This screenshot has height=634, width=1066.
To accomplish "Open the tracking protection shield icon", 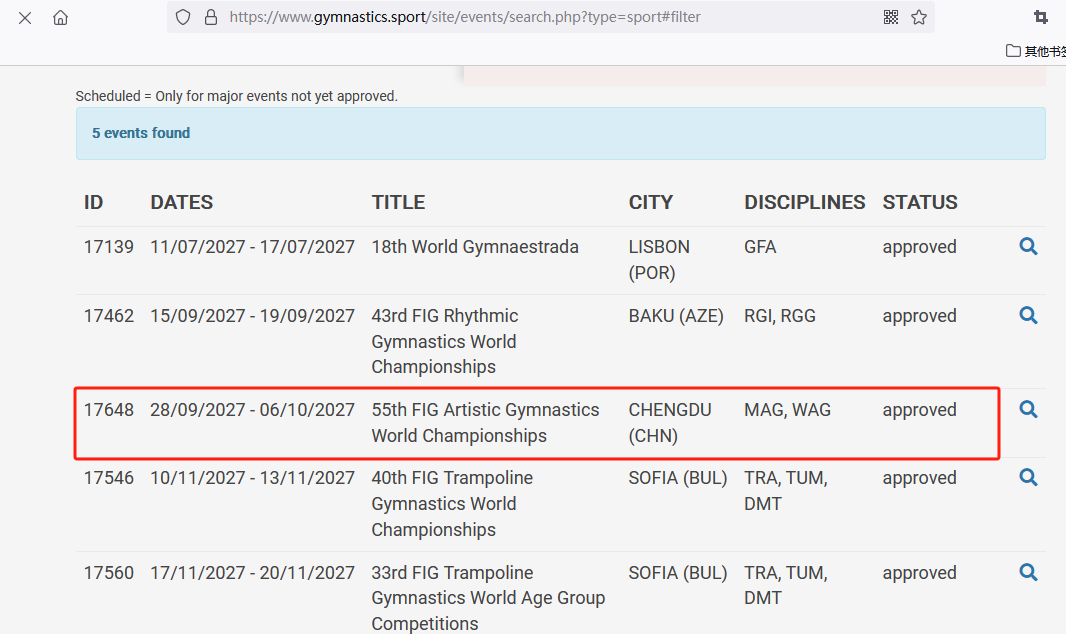I will click(x=182, y=17).
